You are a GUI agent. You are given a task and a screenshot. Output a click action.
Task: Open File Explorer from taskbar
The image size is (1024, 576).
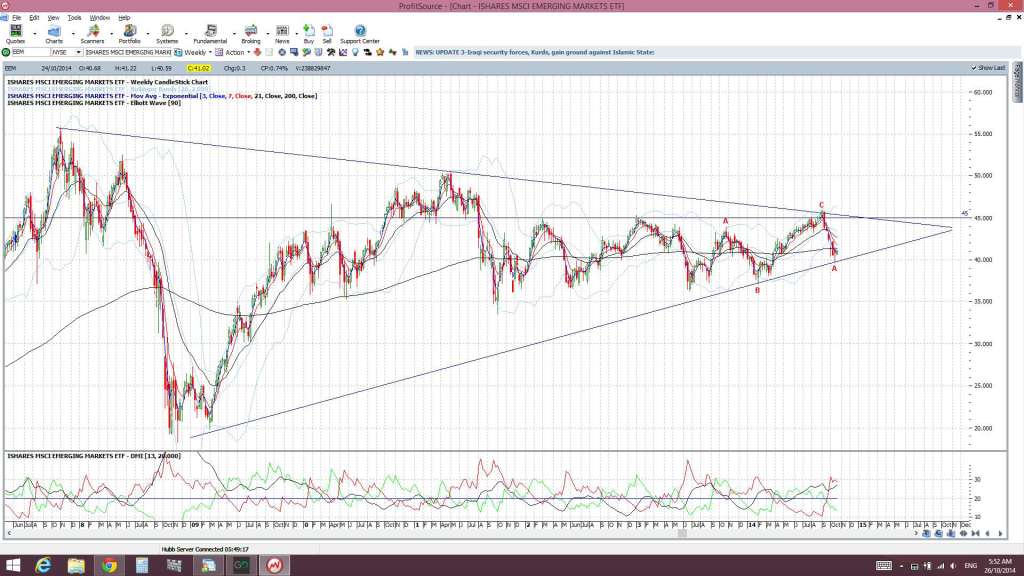click(76, 565)
